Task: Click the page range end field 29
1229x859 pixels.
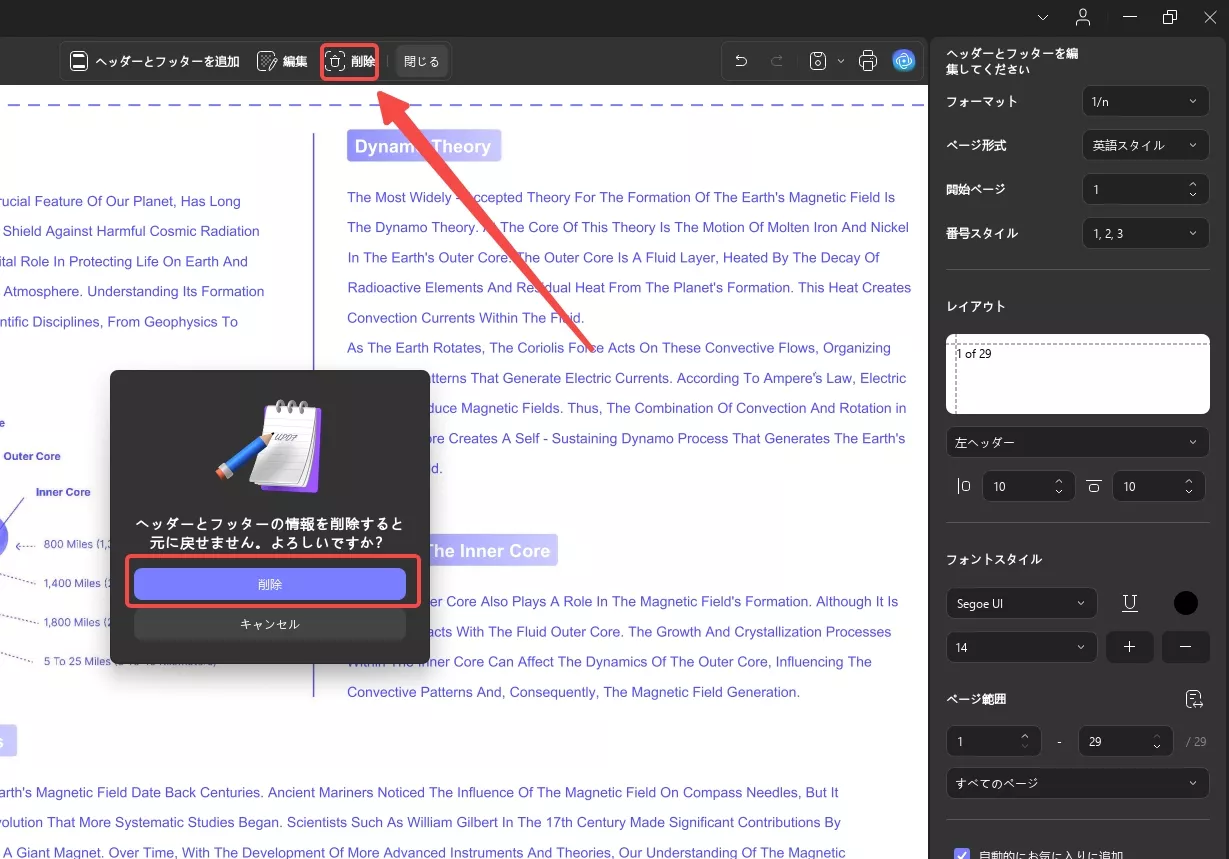Action: coord(1125,741)
